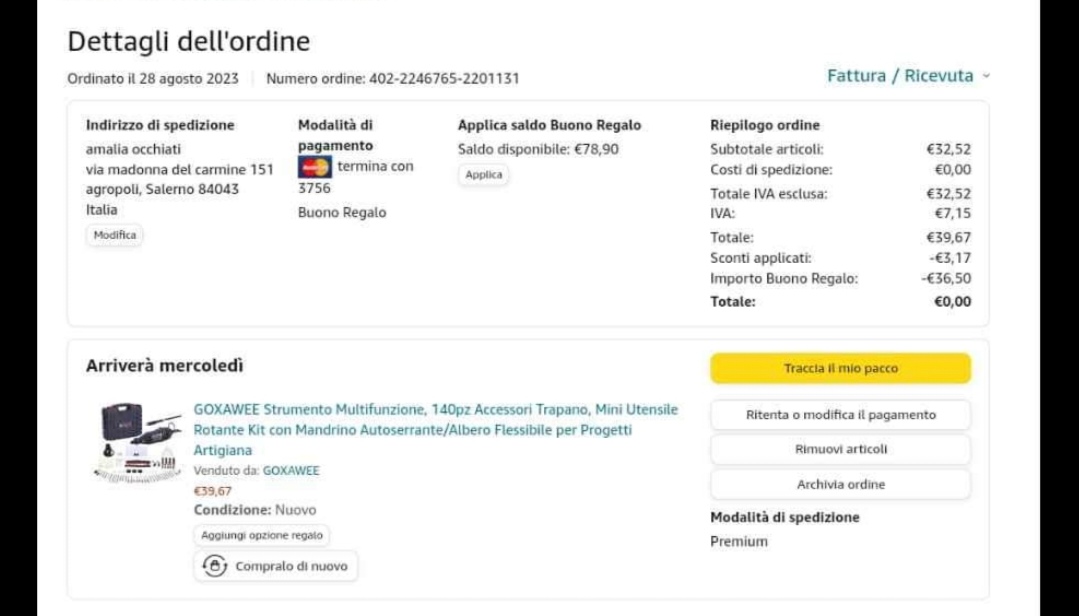
Task: Click the red €39,67 item price
Action: [212, 491]
